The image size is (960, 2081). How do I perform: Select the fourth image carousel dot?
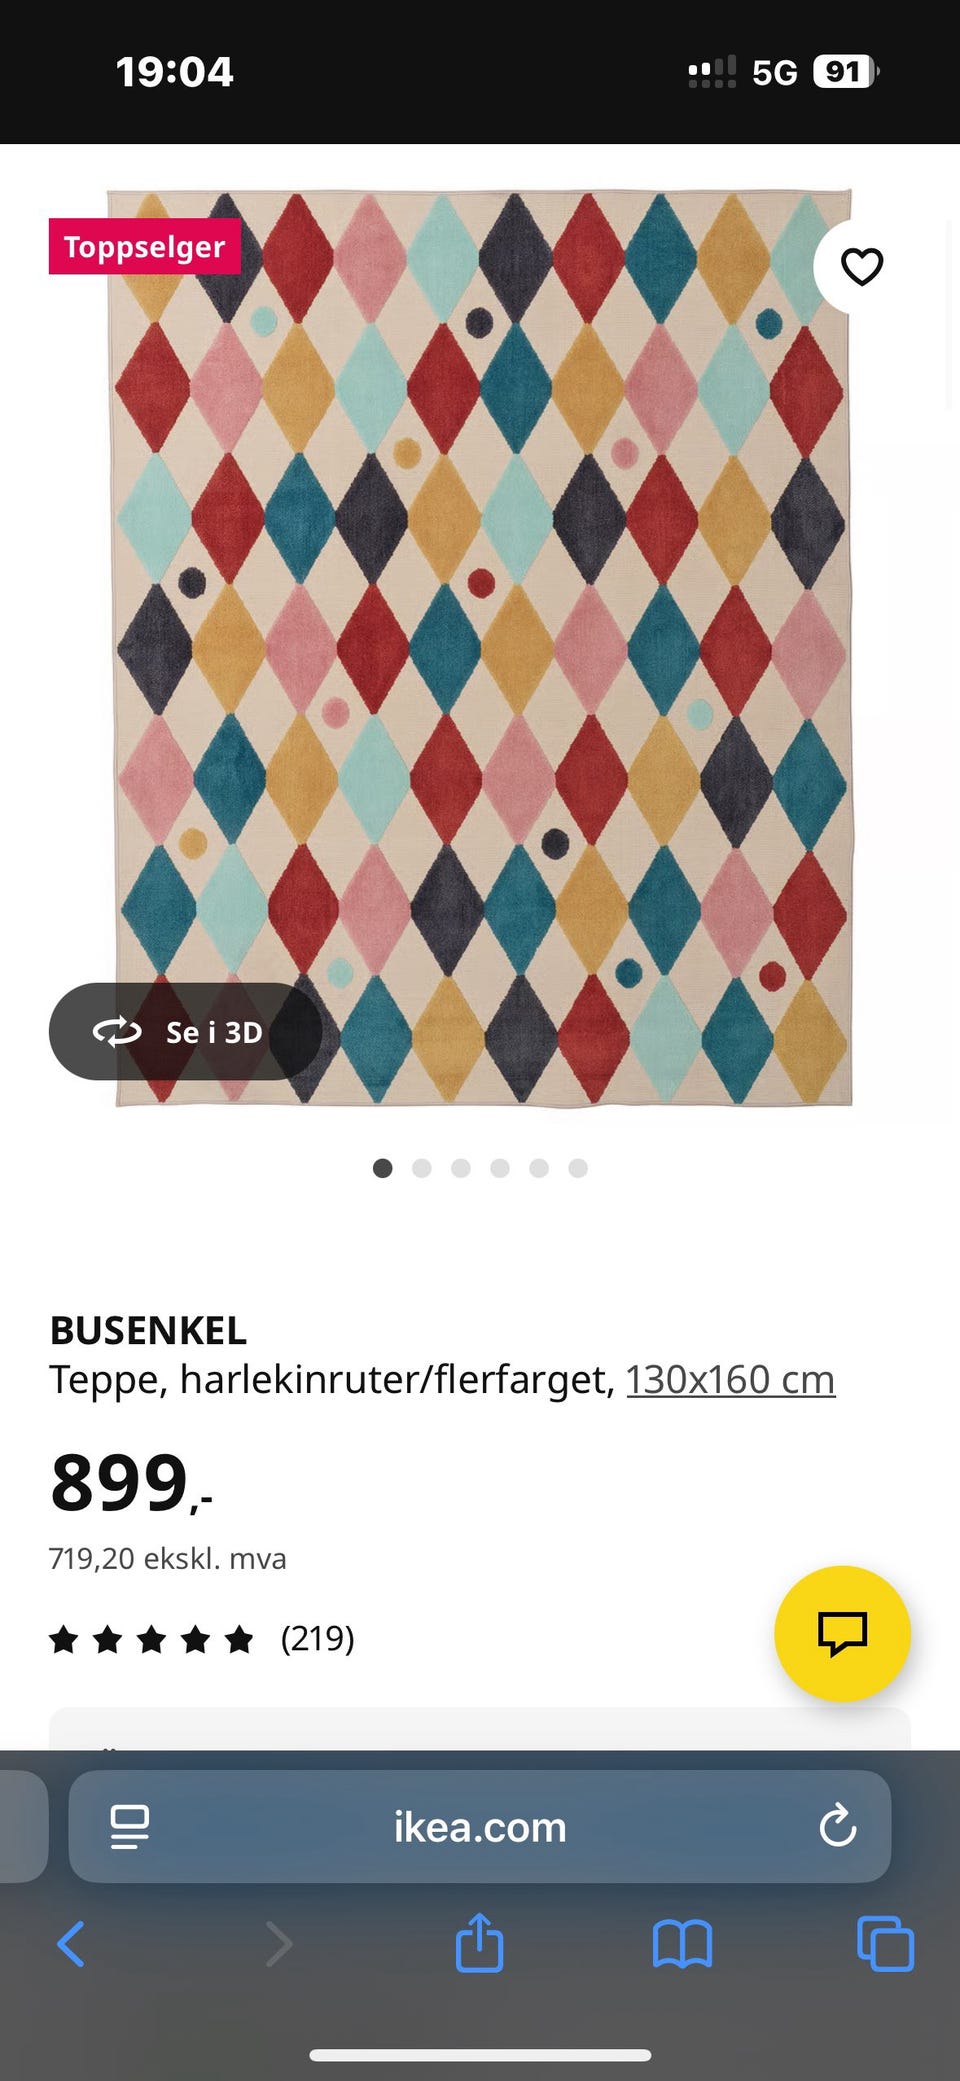499,1168
